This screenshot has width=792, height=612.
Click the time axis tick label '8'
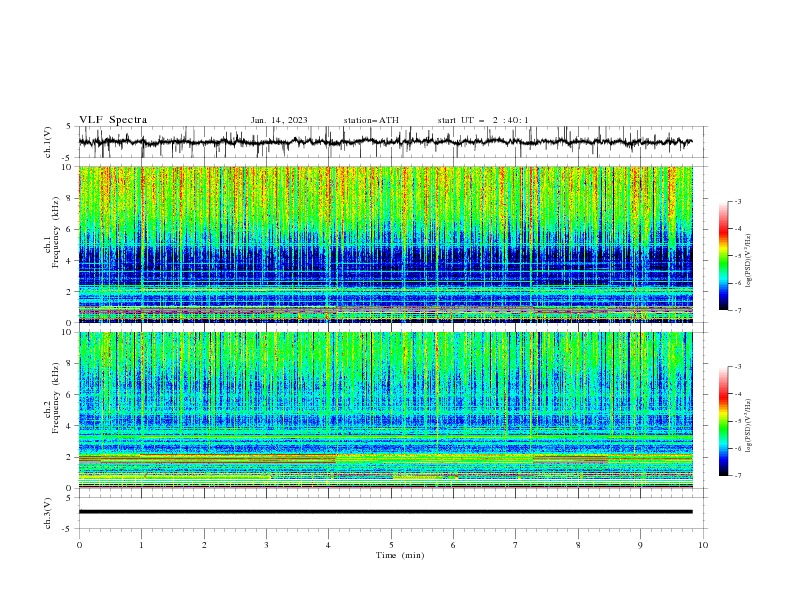578,545
